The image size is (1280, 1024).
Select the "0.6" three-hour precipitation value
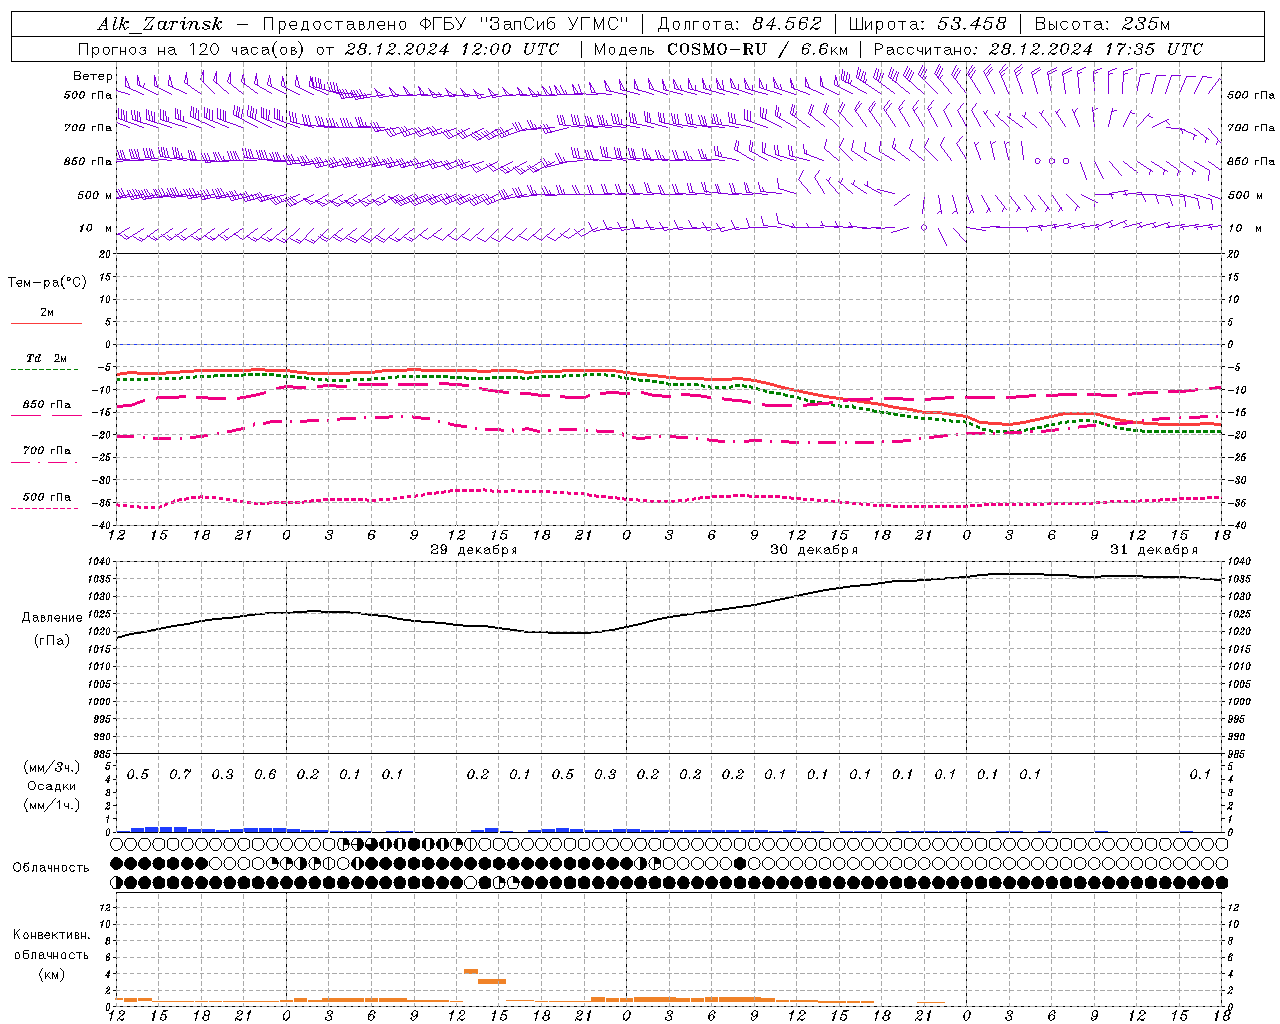[x=265, y=775]
